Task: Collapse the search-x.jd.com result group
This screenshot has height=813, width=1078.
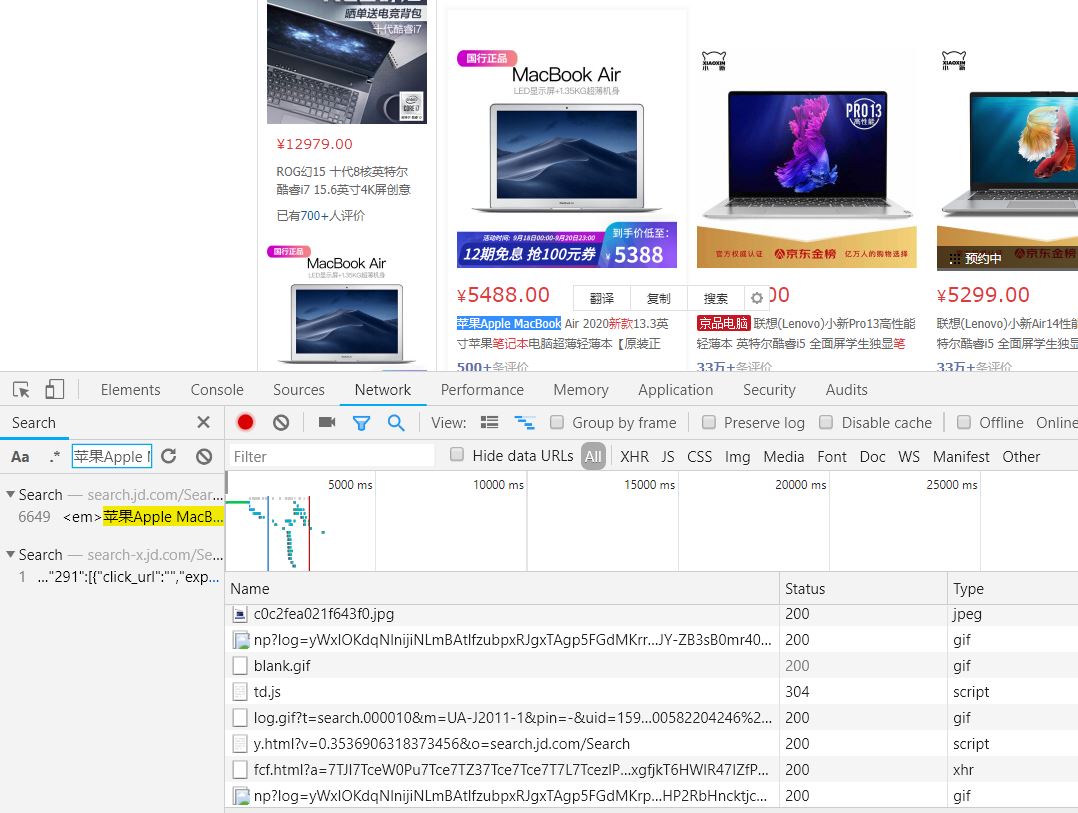Action: click(x=10, y=554)
